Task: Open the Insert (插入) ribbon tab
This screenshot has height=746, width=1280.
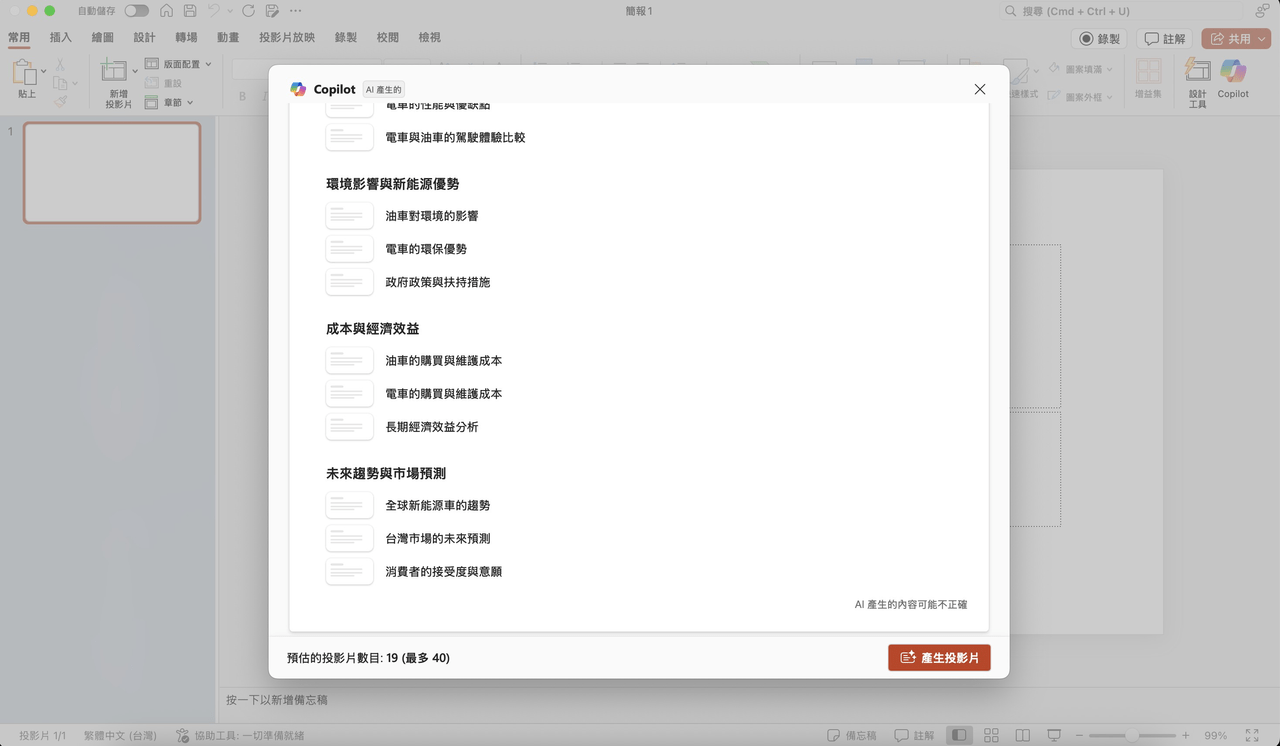Action: tap(61, 37)
